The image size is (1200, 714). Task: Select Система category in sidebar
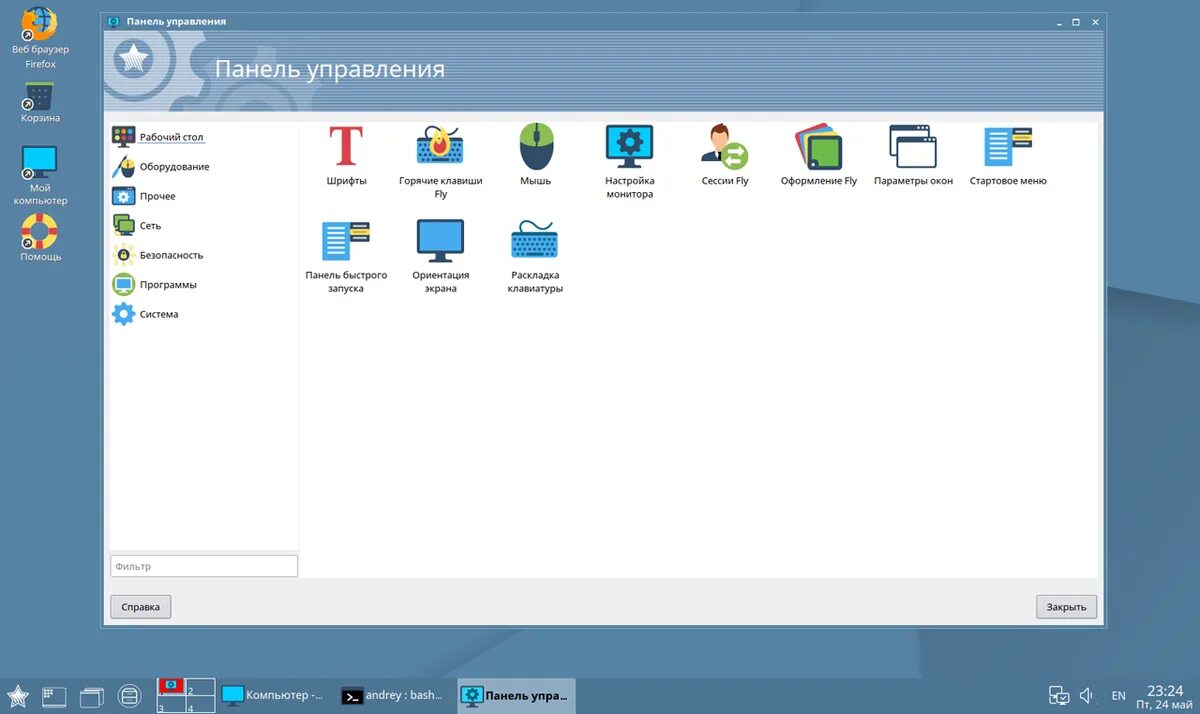(159, 314)
